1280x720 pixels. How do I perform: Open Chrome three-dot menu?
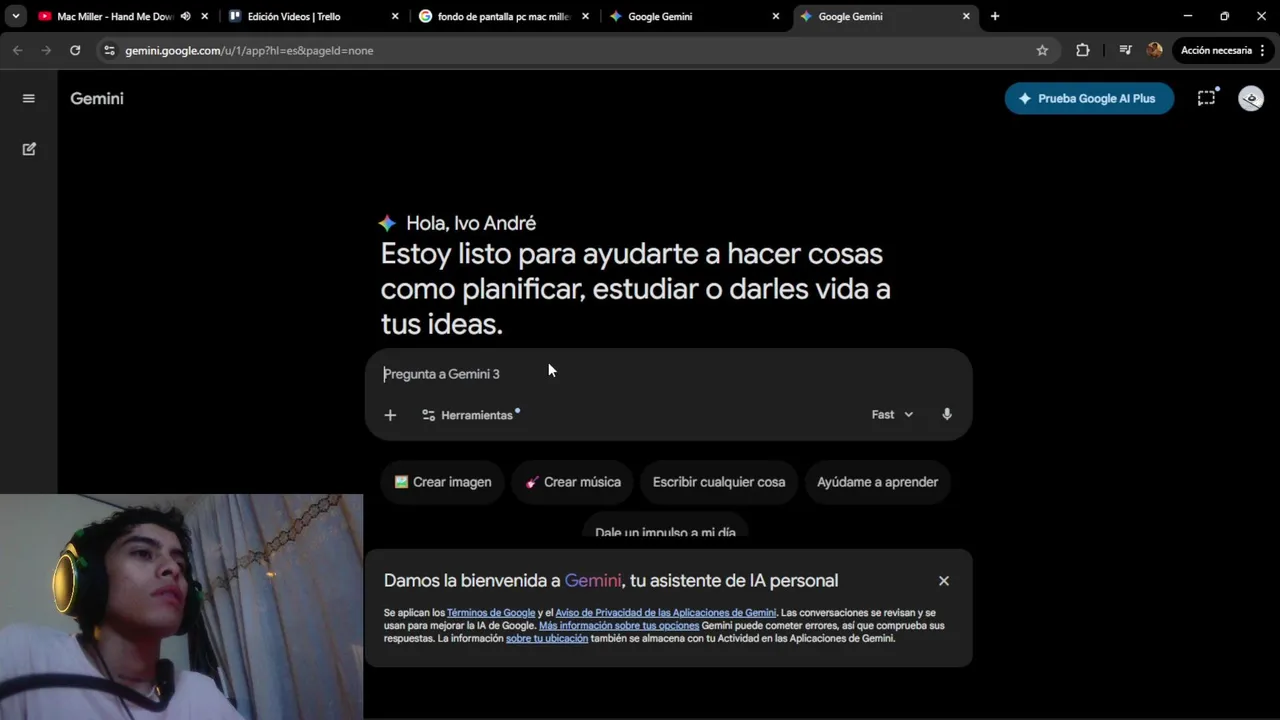point(1264,50)
